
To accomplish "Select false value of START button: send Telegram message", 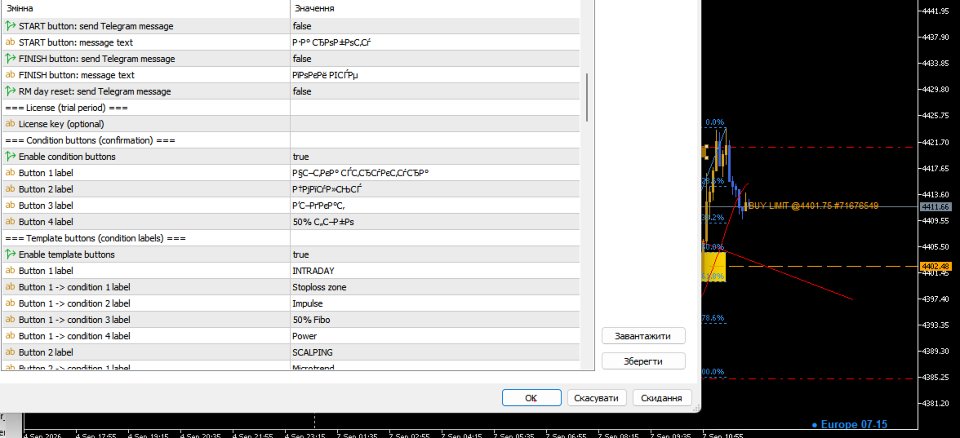I will 435,26.
